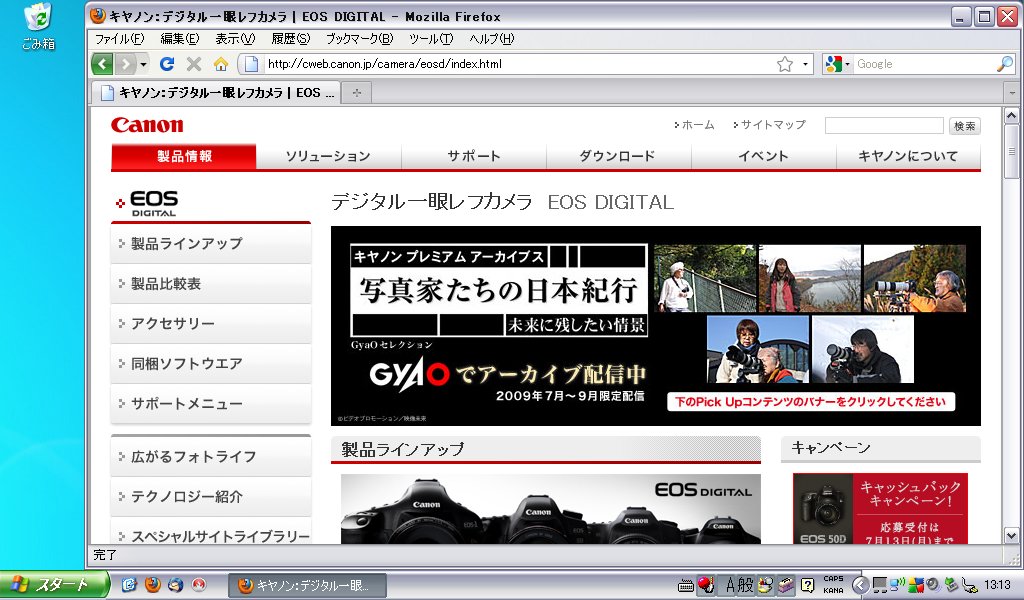Open the back/forward history dropdown
Image resolution: width=1024 pixels, height=600 pixels.
[143, 64]
